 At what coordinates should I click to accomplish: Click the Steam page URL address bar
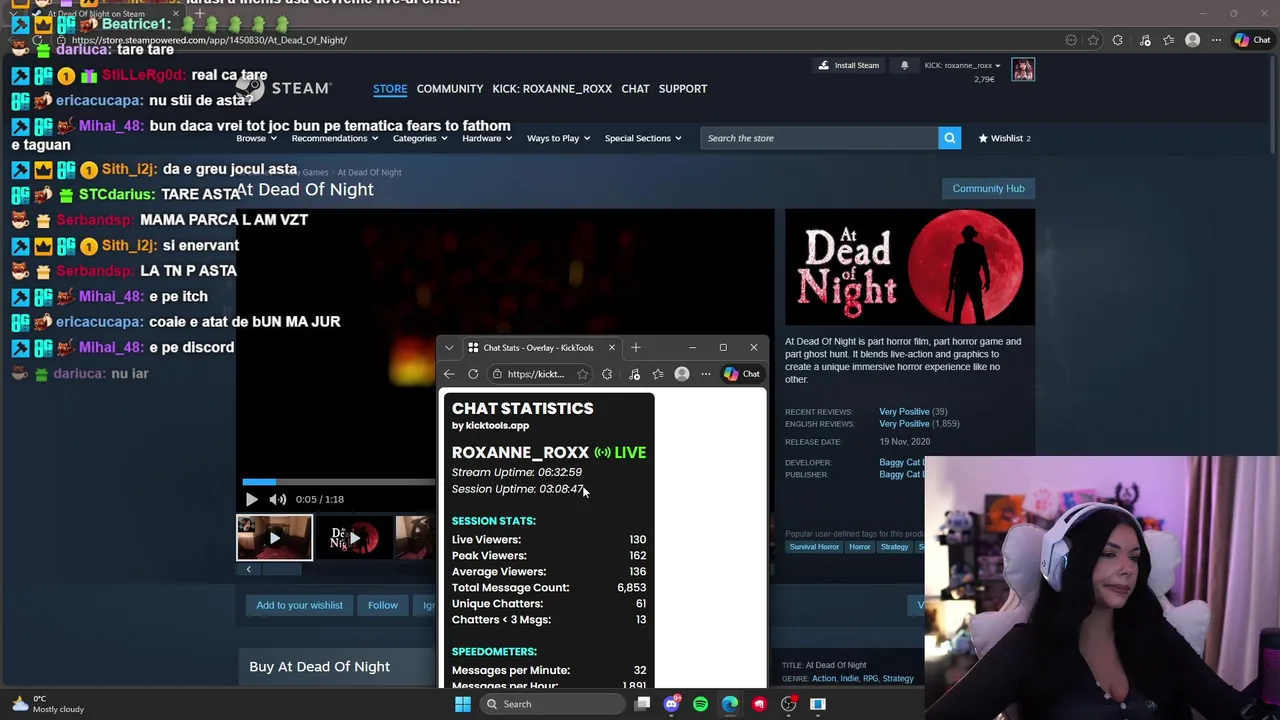[209, 40]
